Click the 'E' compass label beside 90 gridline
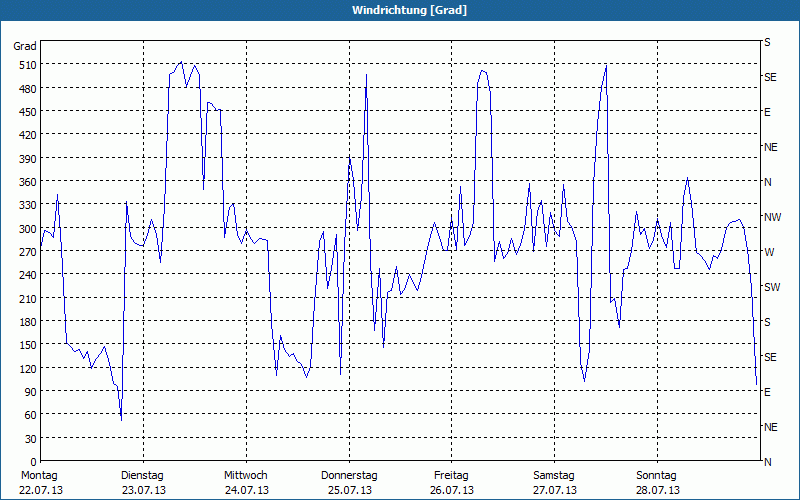 click(767, 392)
